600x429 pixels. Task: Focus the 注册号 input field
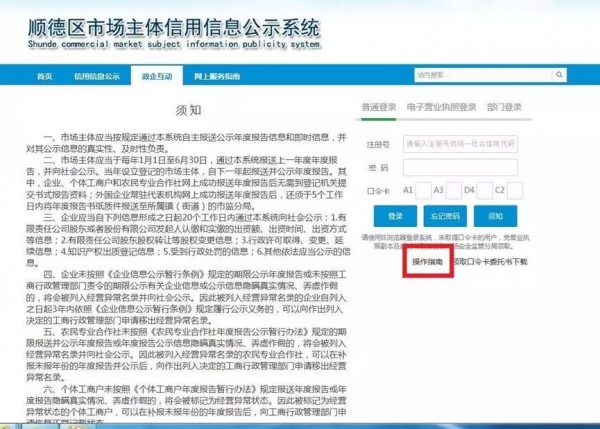click(458, 144)
